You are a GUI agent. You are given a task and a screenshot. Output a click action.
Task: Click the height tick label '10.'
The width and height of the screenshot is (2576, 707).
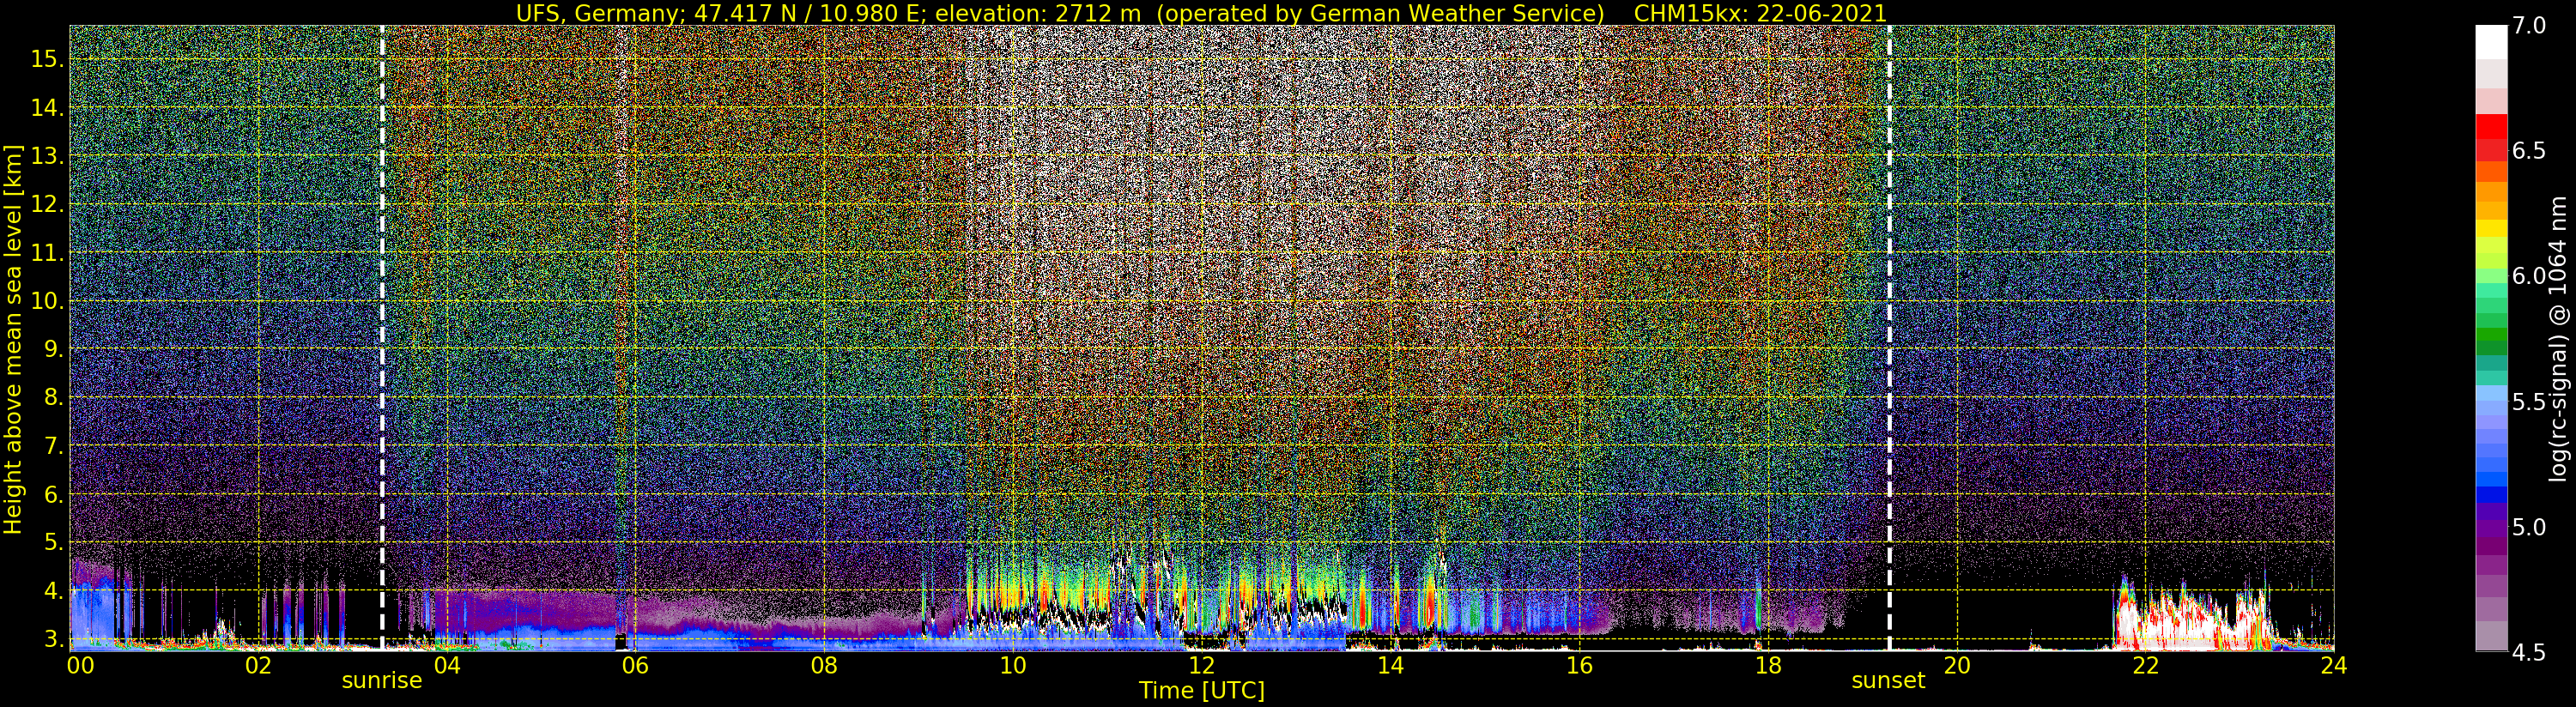[x=47, y=301]
